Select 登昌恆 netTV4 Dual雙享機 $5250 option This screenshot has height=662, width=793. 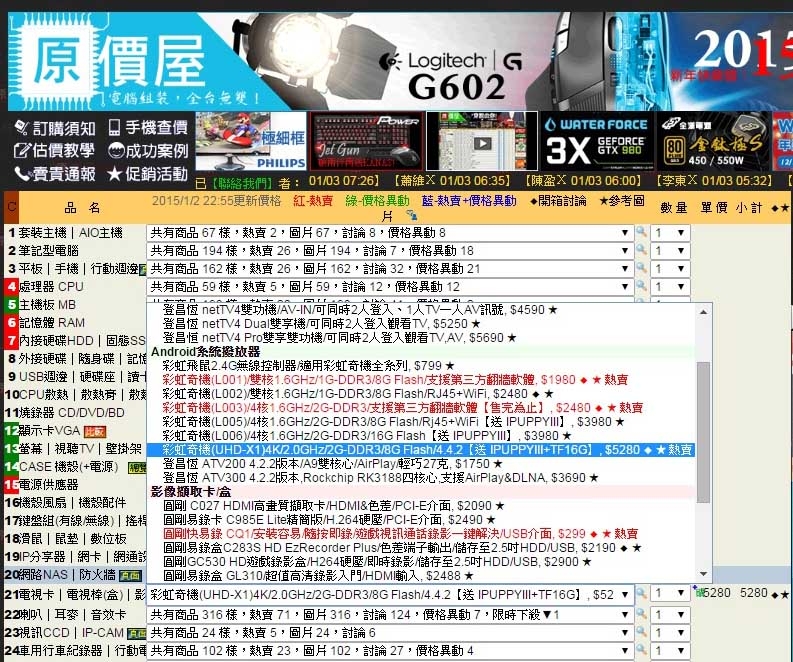(321, 324)
